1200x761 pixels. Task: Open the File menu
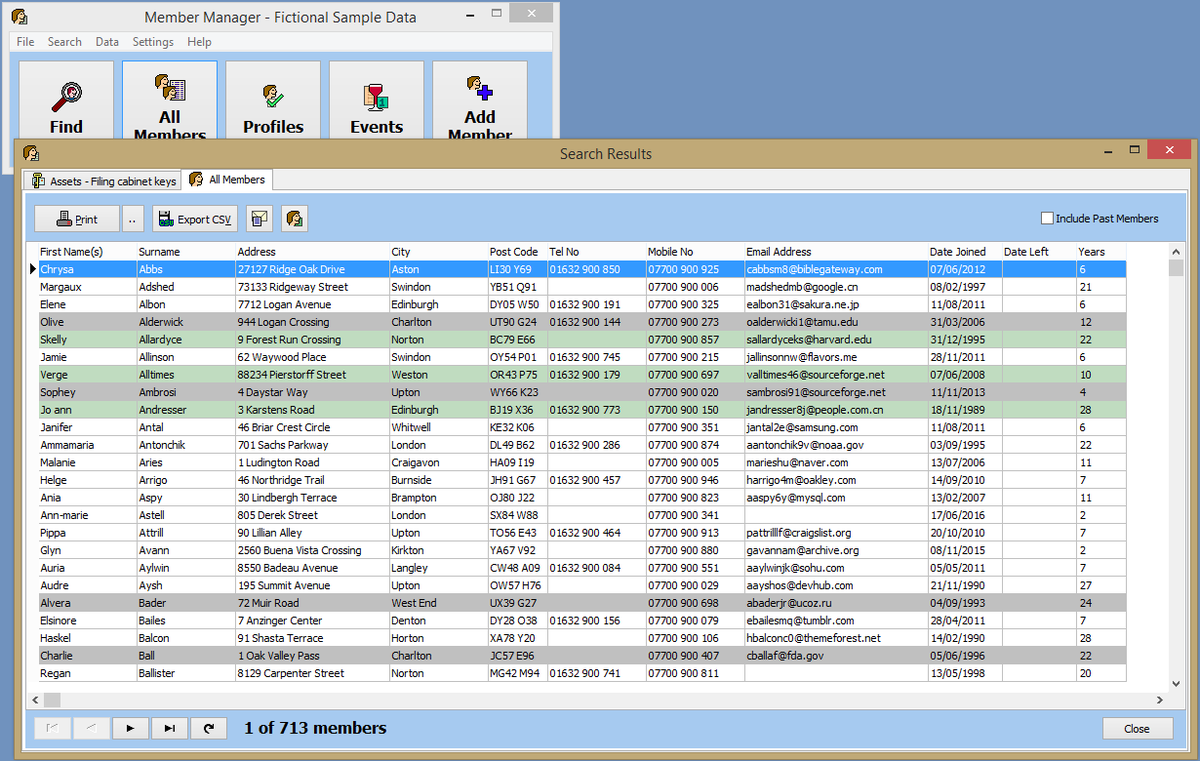25,42
